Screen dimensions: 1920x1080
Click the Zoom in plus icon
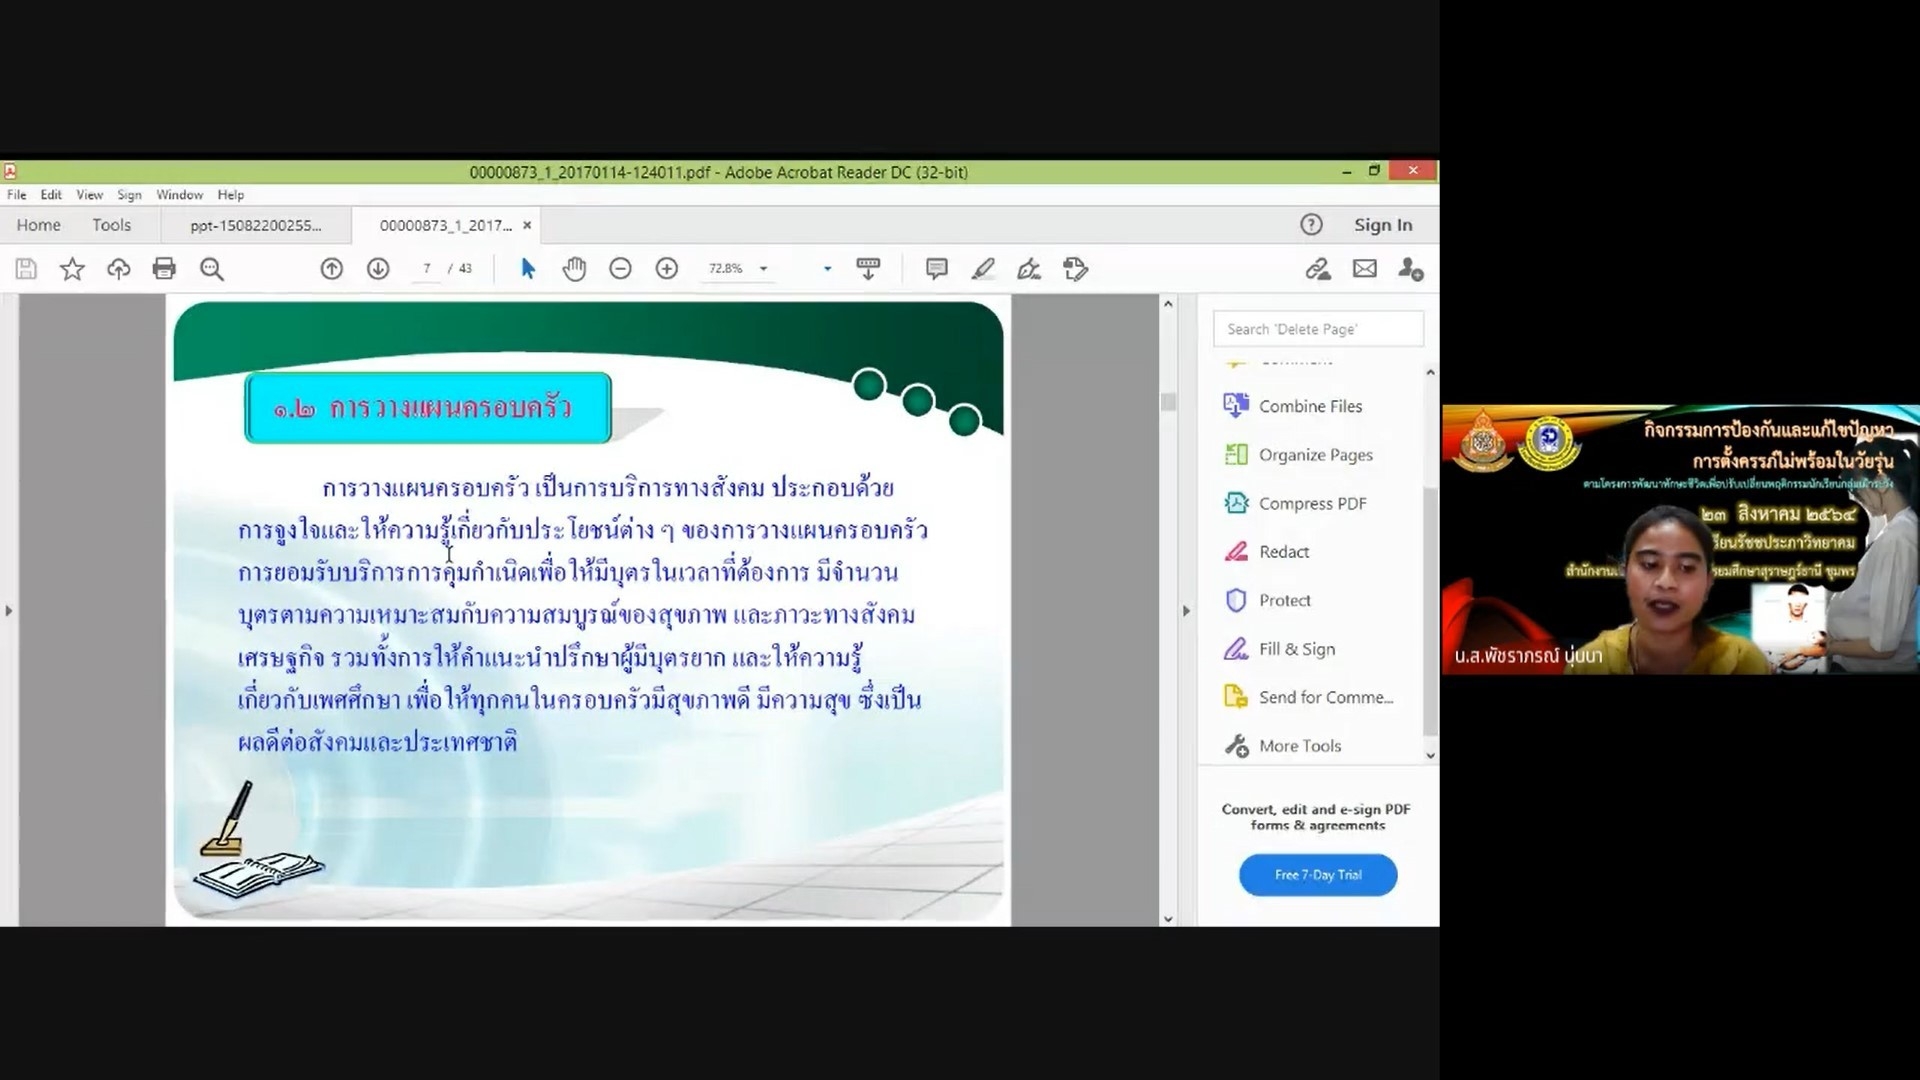(667, 269)
